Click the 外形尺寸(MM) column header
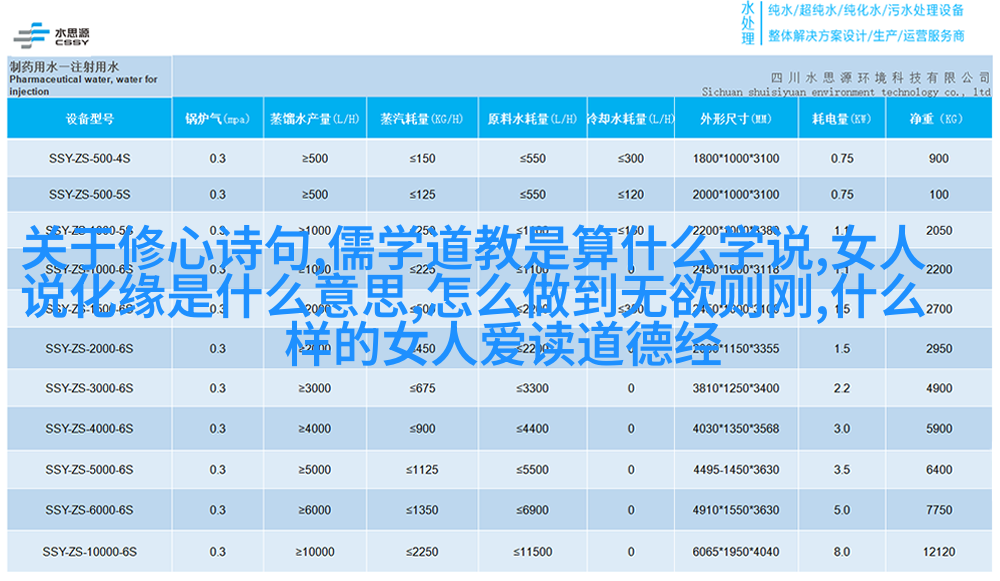The image size is (1000, 581). pyautogui.click(x=735, y=119)
